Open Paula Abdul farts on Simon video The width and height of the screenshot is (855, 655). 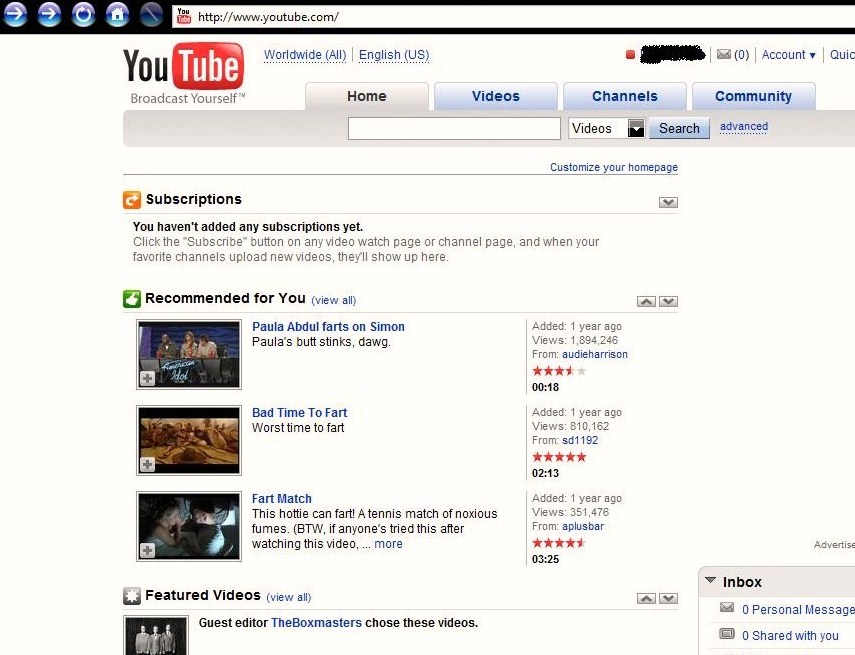click(x=328, y=327)
